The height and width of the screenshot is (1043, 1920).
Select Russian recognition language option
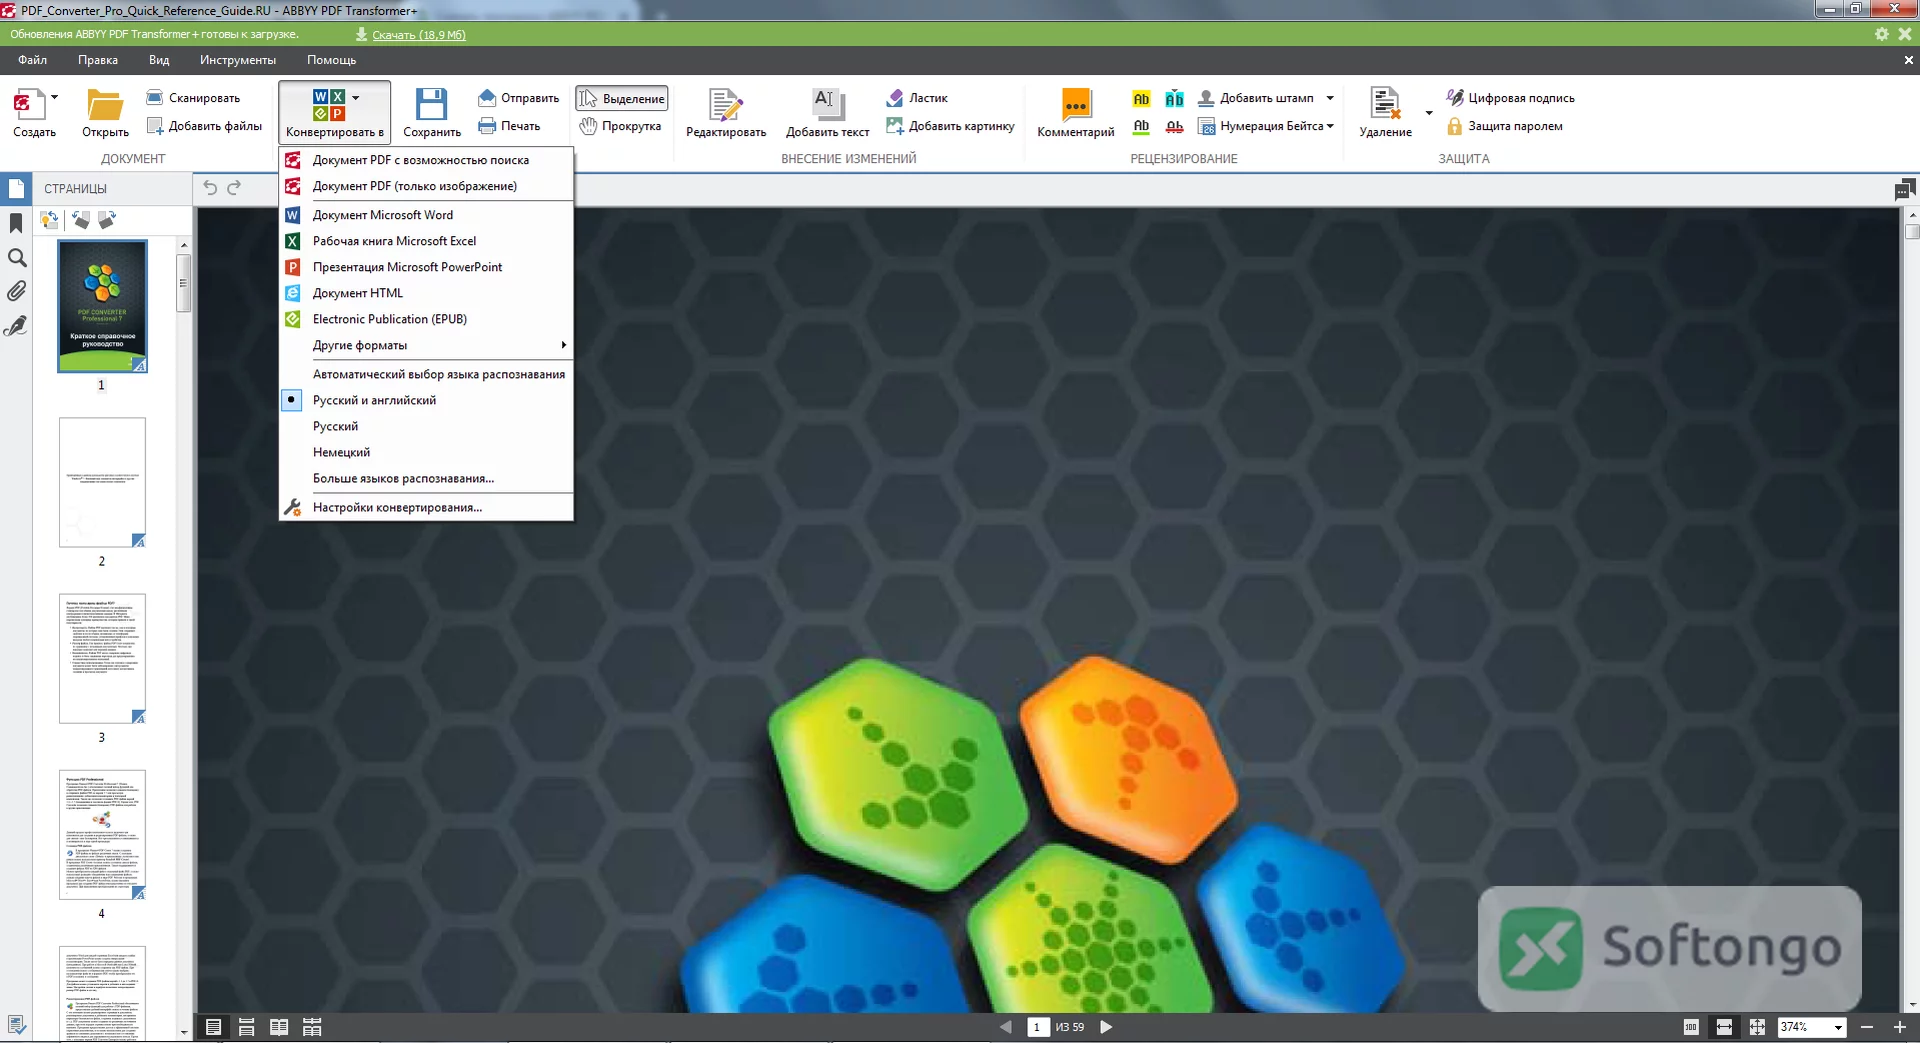[427, 426]
